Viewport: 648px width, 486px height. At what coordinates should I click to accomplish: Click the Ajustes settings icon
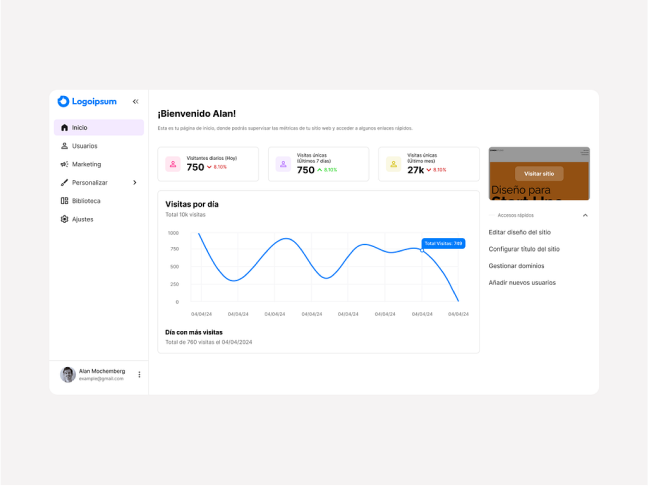[x=65, y=219]
